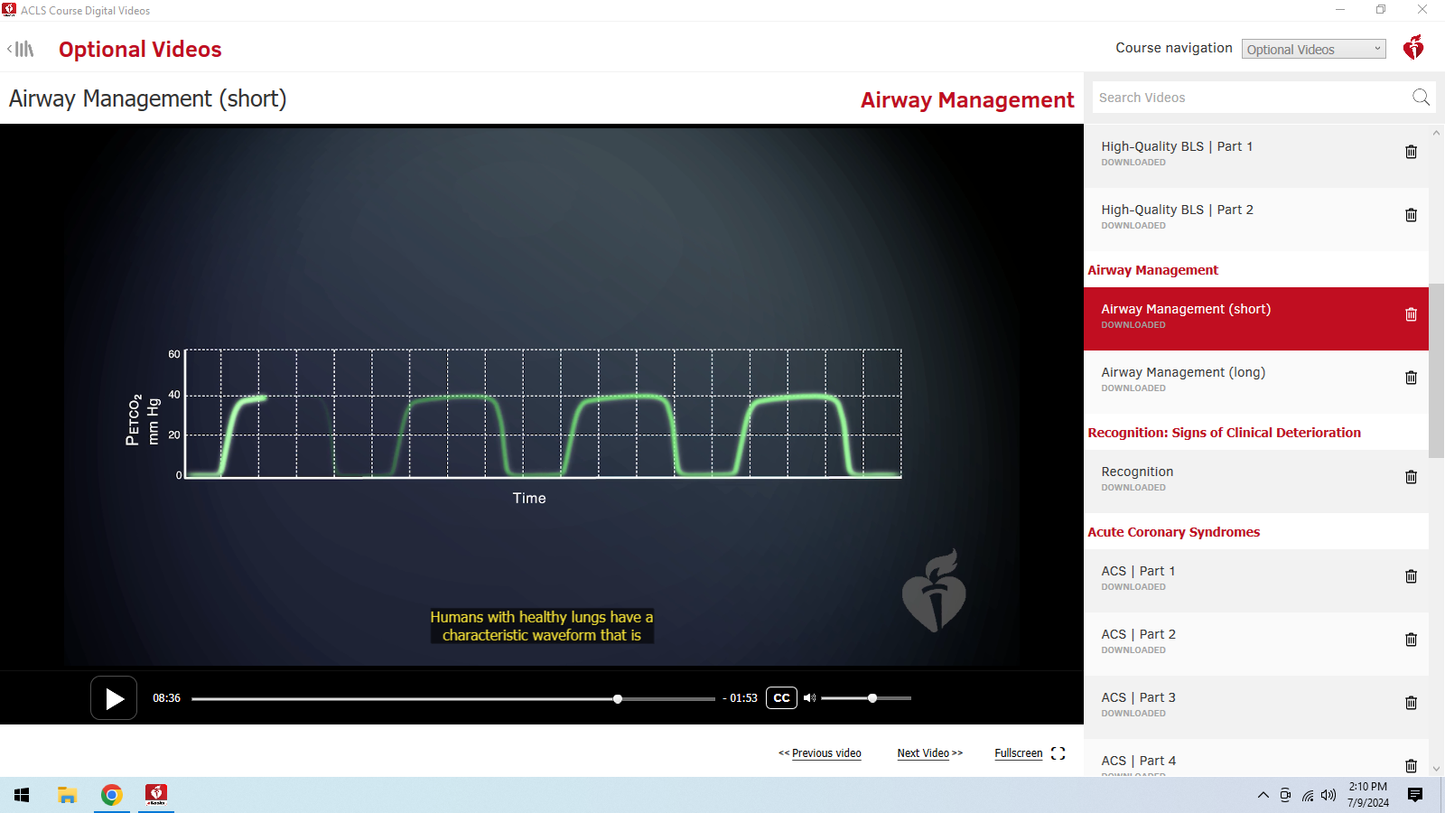Screen dimensions: 1445x813
Task: Delete the Airway Management (long) video
Action: 1410,377
